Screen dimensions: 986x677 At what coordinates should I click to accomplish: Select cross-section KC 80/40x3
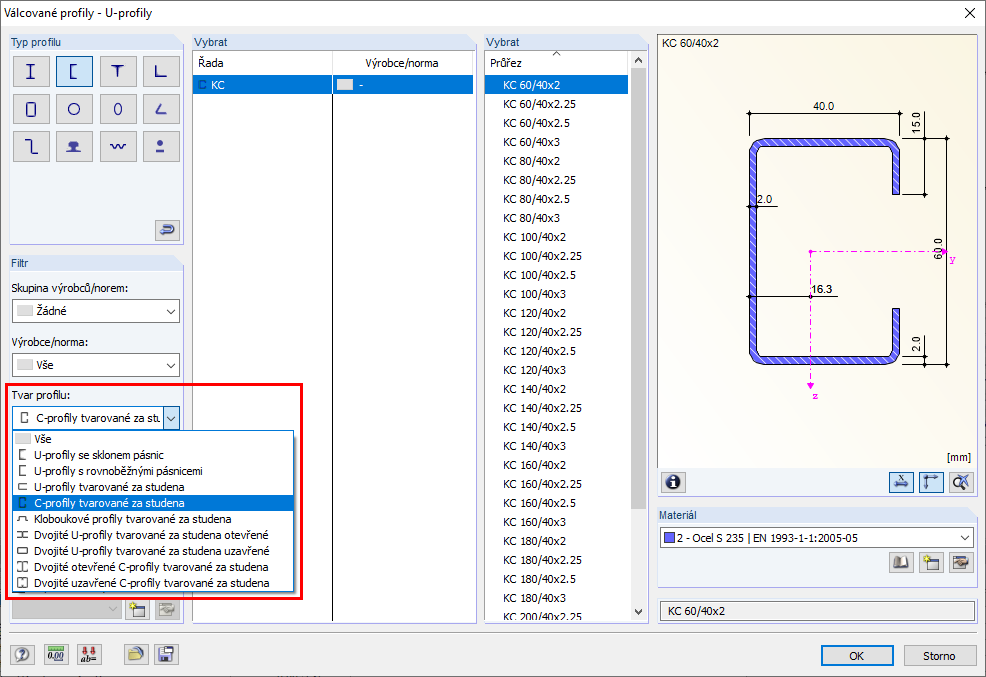557,218
